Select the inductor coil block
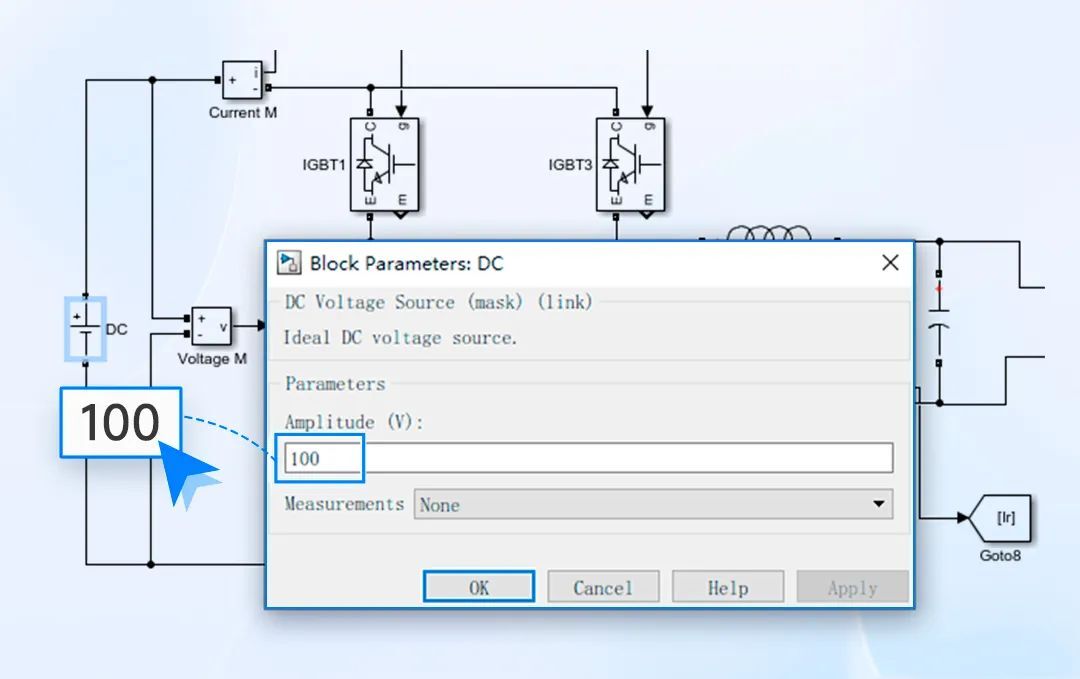The height and width of the screenshot is (679, 1080). [x=769, y=233]
